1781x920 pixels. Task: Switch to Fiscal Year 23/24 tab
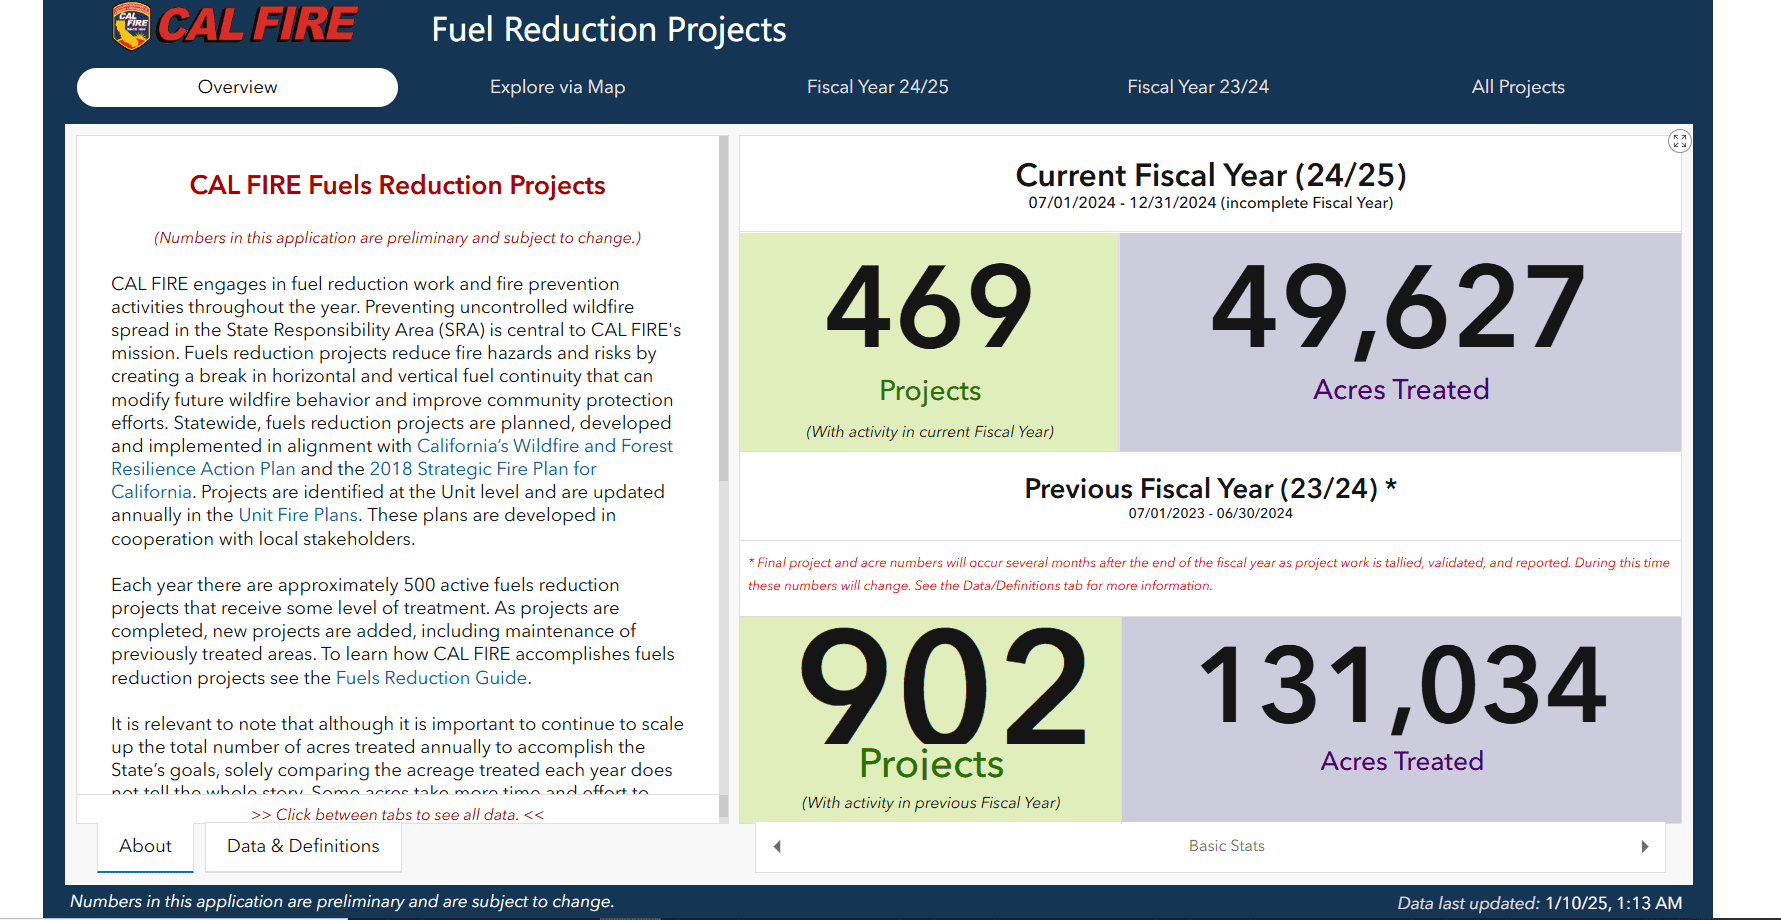tap(1198, 87)
